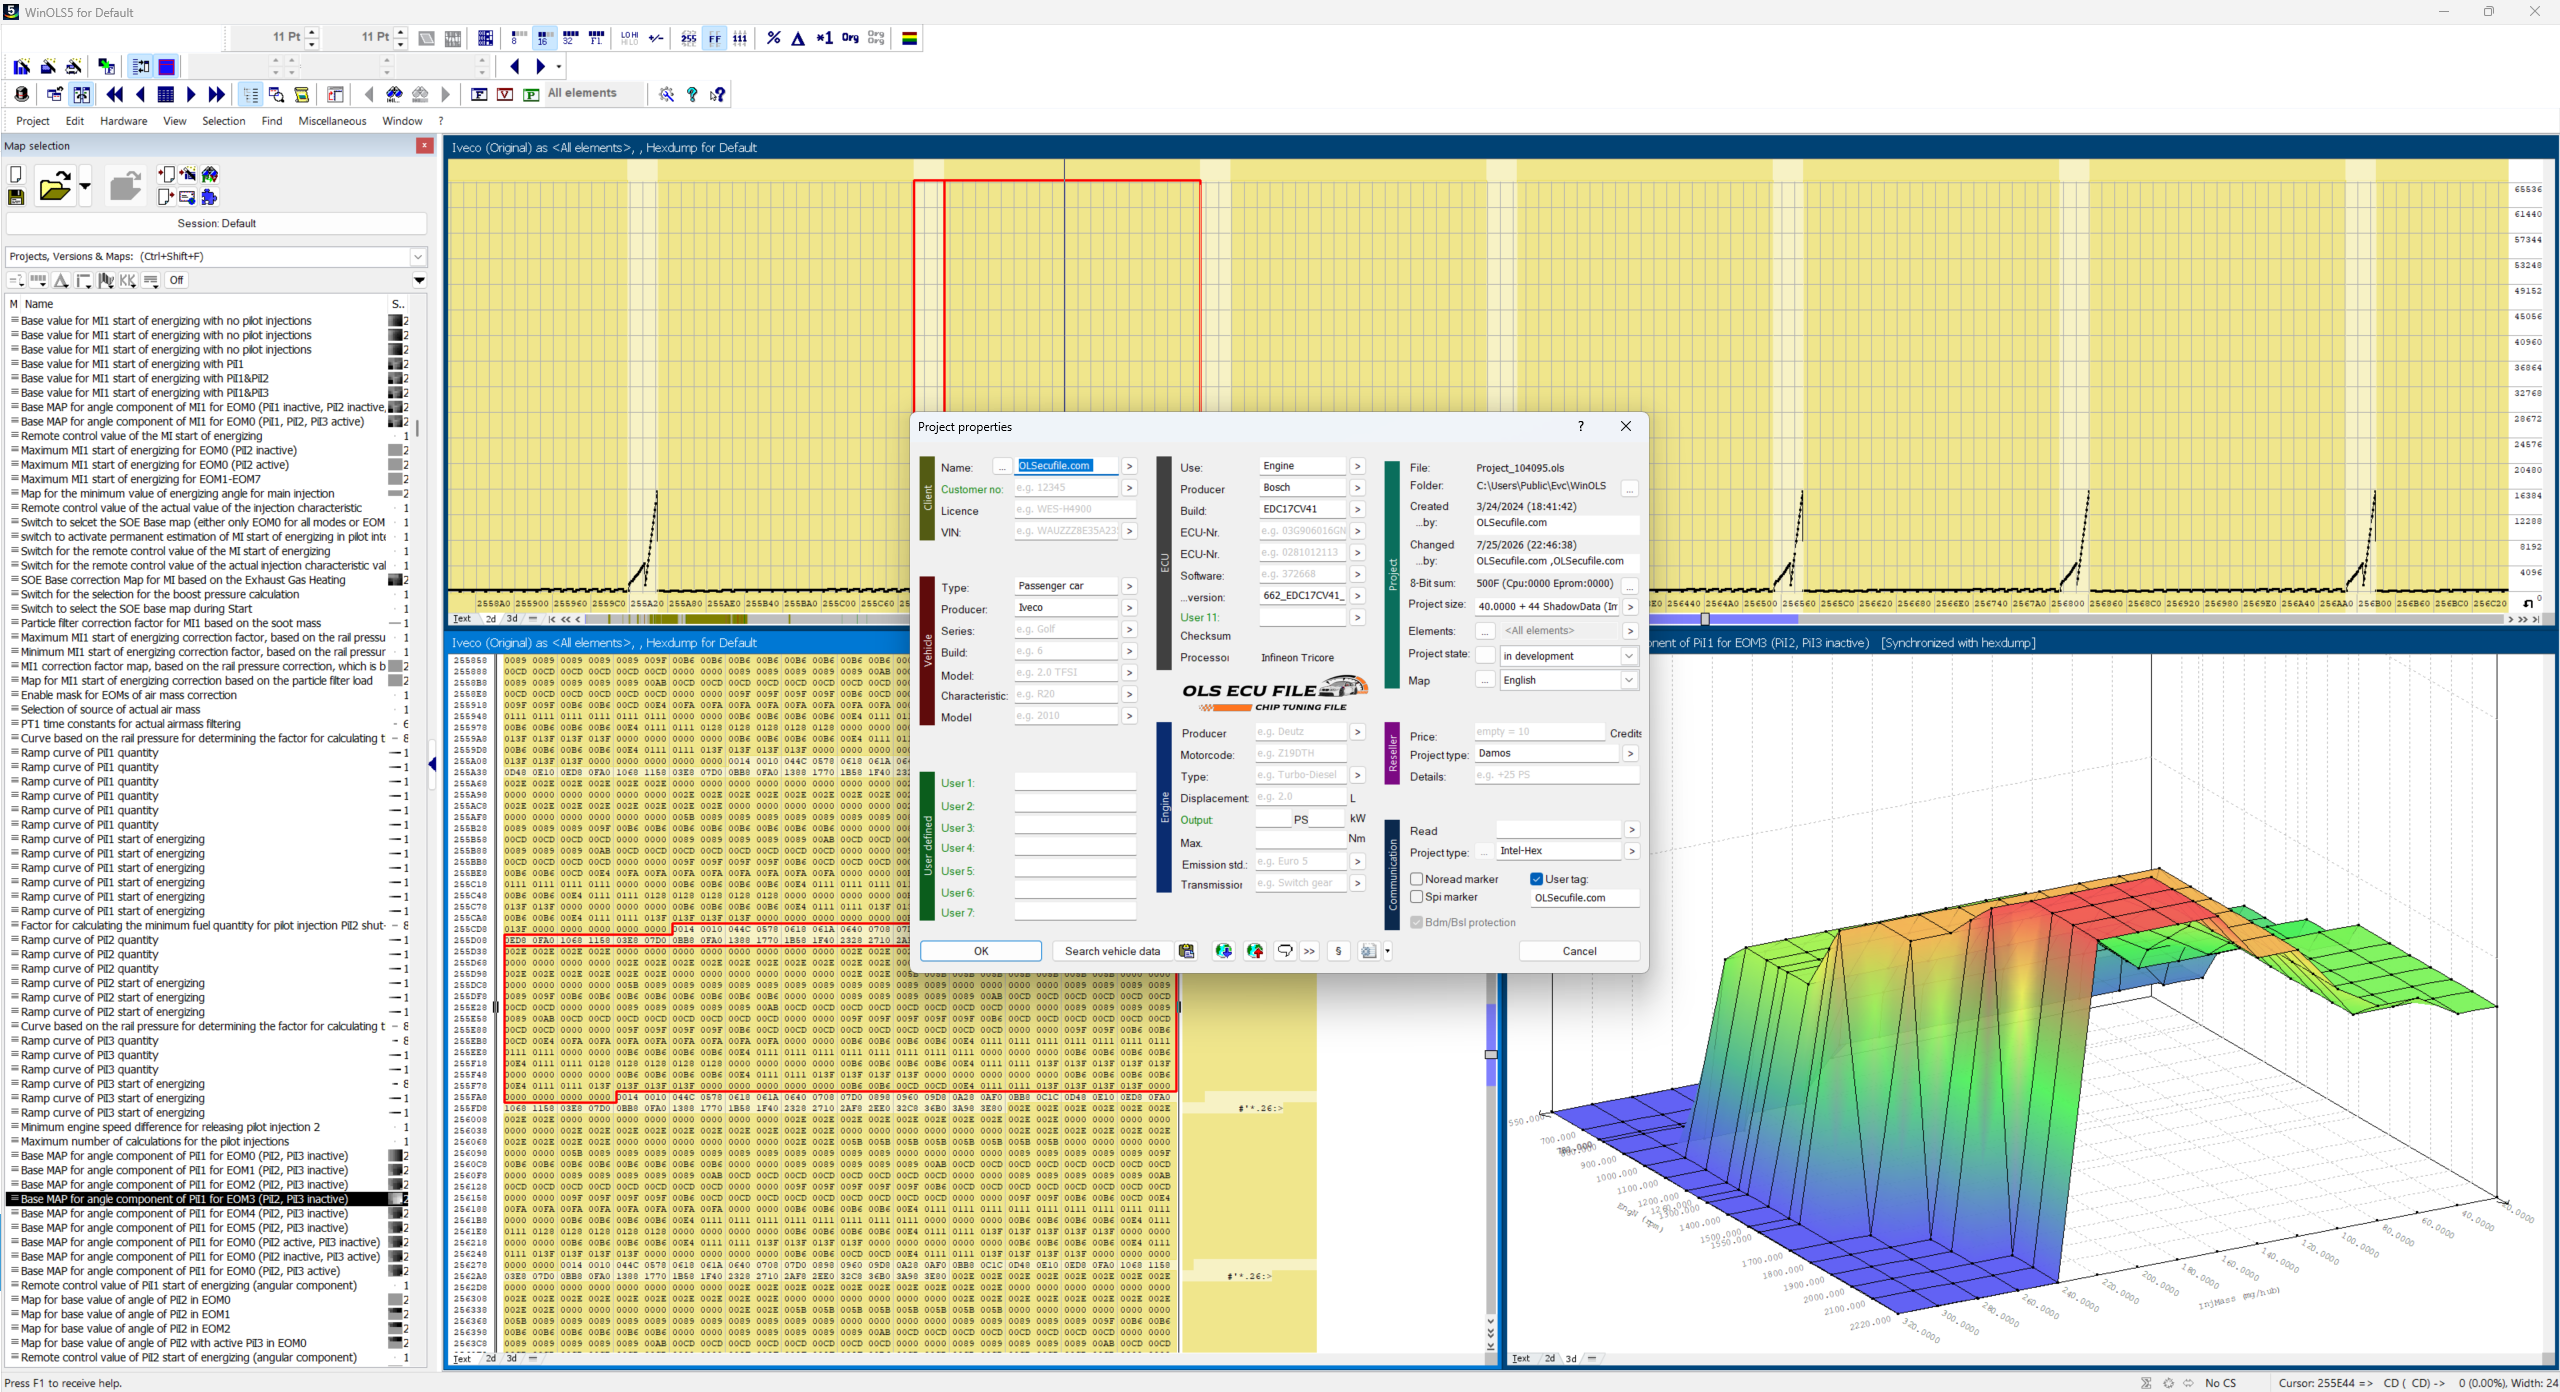
Task: Select the 32-bit display toolbar icon
Action: point(570,38)
